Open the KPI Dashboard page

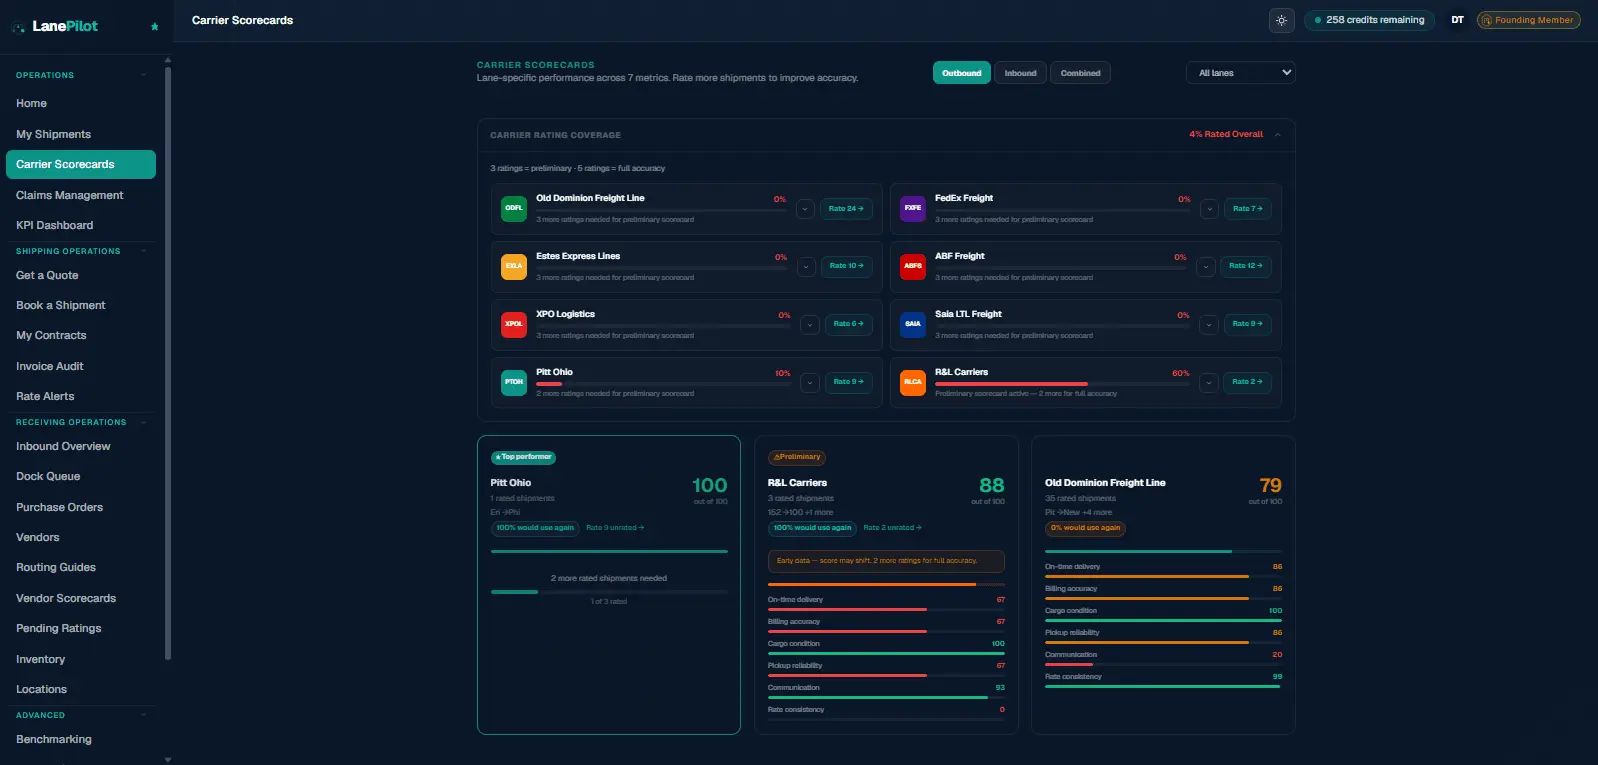coord(81,225)
